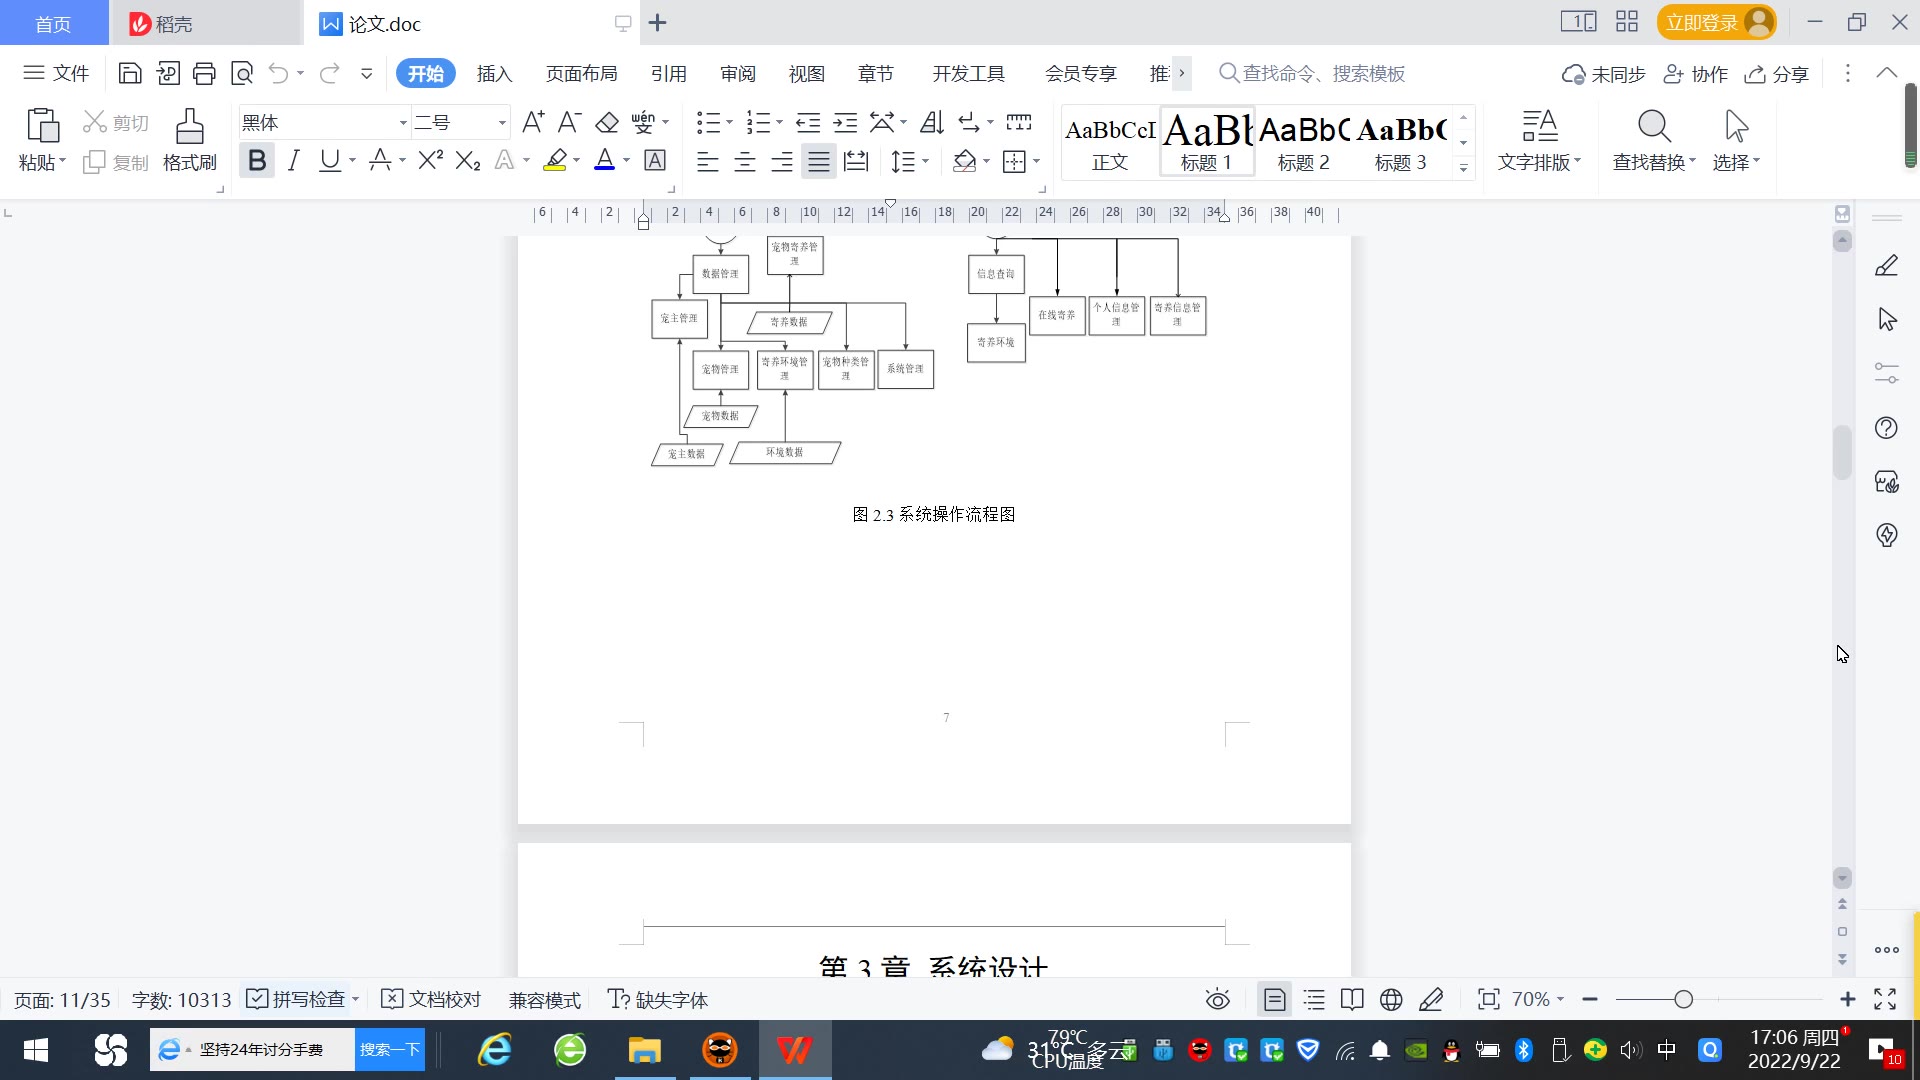Click the font color A button
1920x1080 pixels.
coord(604,160)
